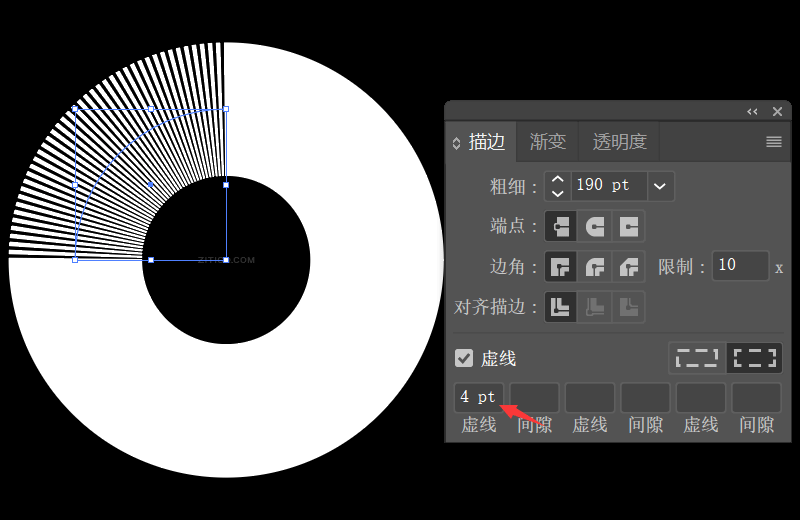Align stroke to center icon
Viewport: 800px width, 520px height.
pyautogui.click(x=561, y=307)
